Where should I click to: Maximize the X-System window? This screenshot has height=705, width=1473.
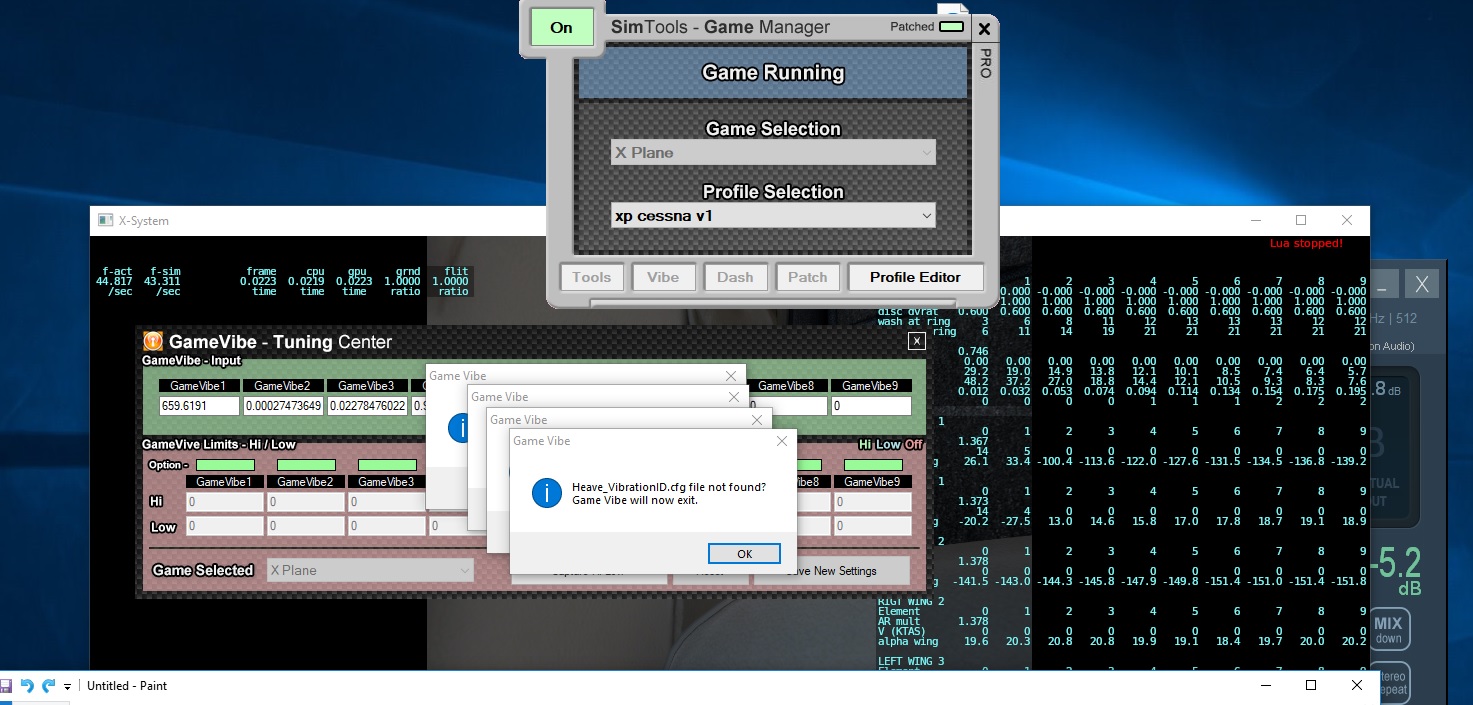(x=1301, y=220)
